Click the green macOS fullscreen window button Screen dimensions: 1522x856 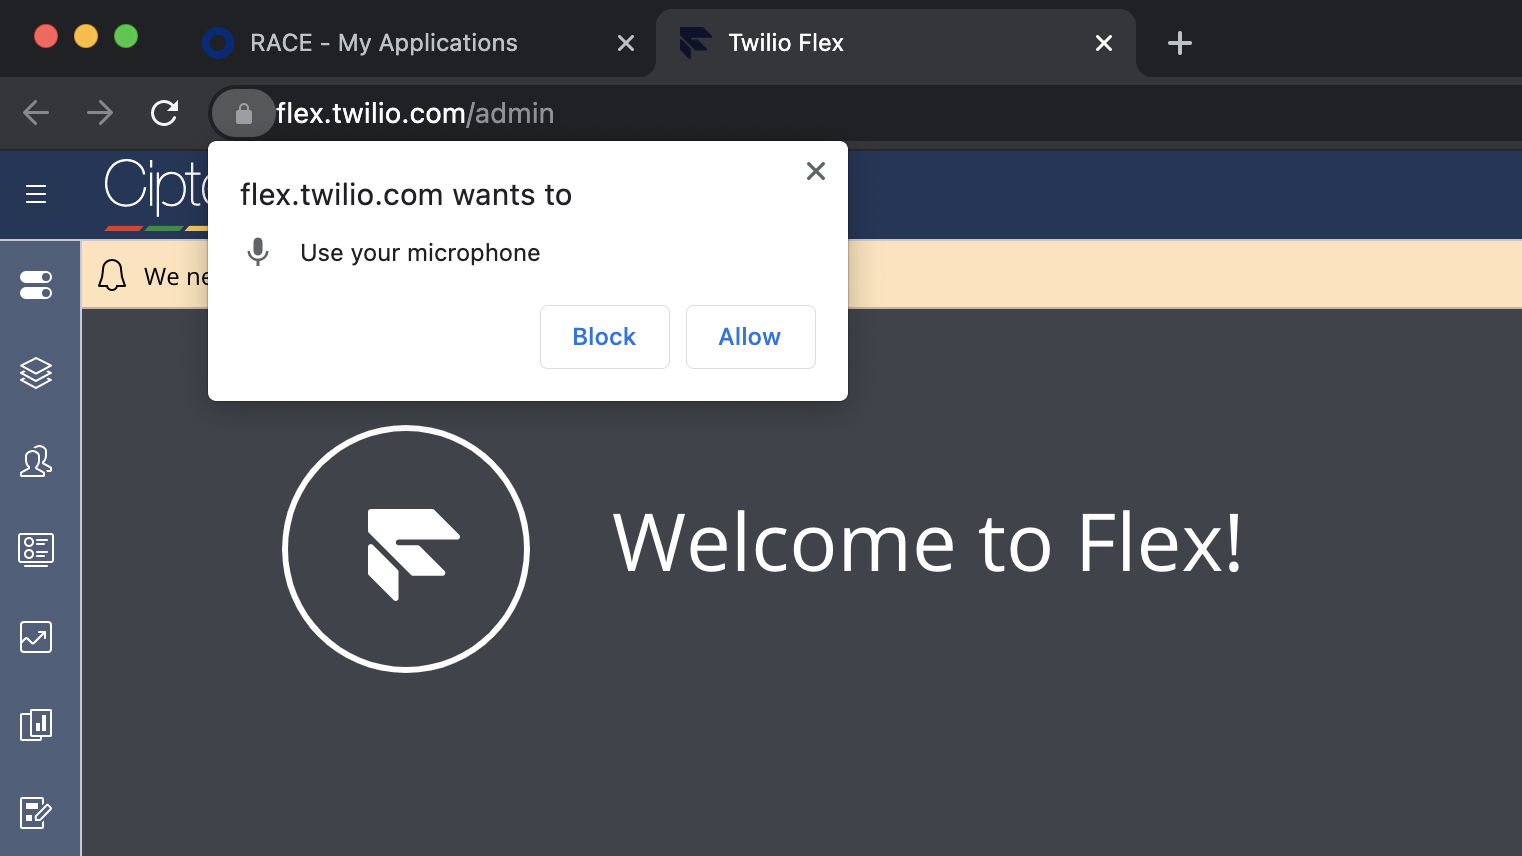(x=126, y=36)
